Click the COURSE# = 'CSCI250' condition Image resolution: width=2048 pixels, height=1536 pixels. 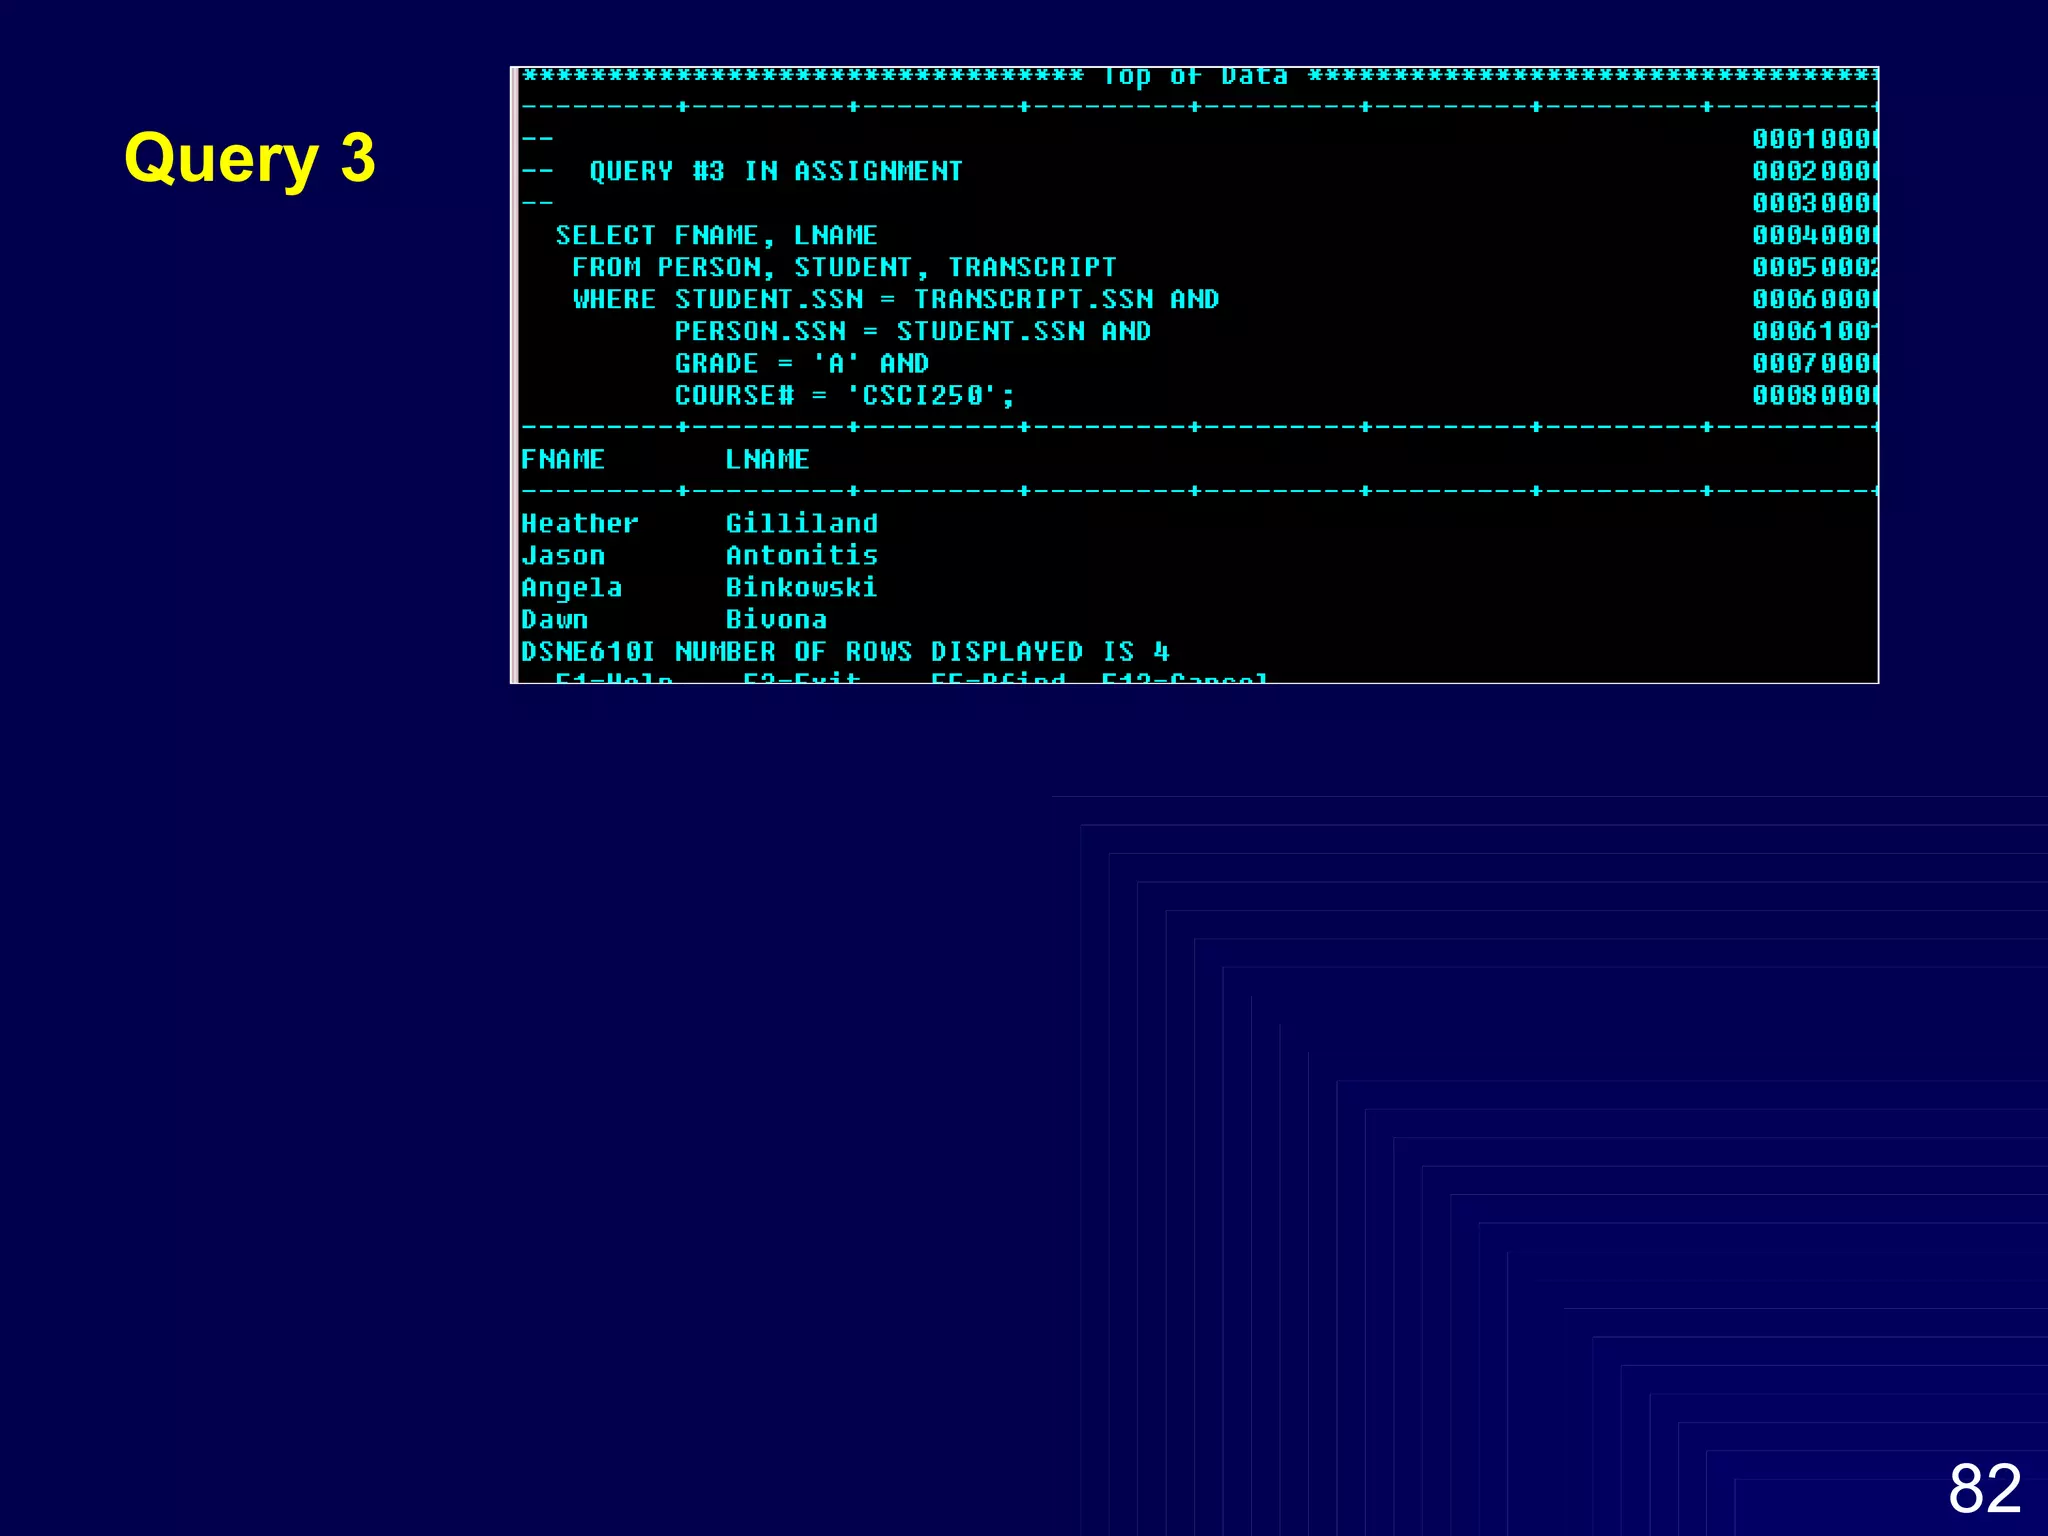point(844,395)
